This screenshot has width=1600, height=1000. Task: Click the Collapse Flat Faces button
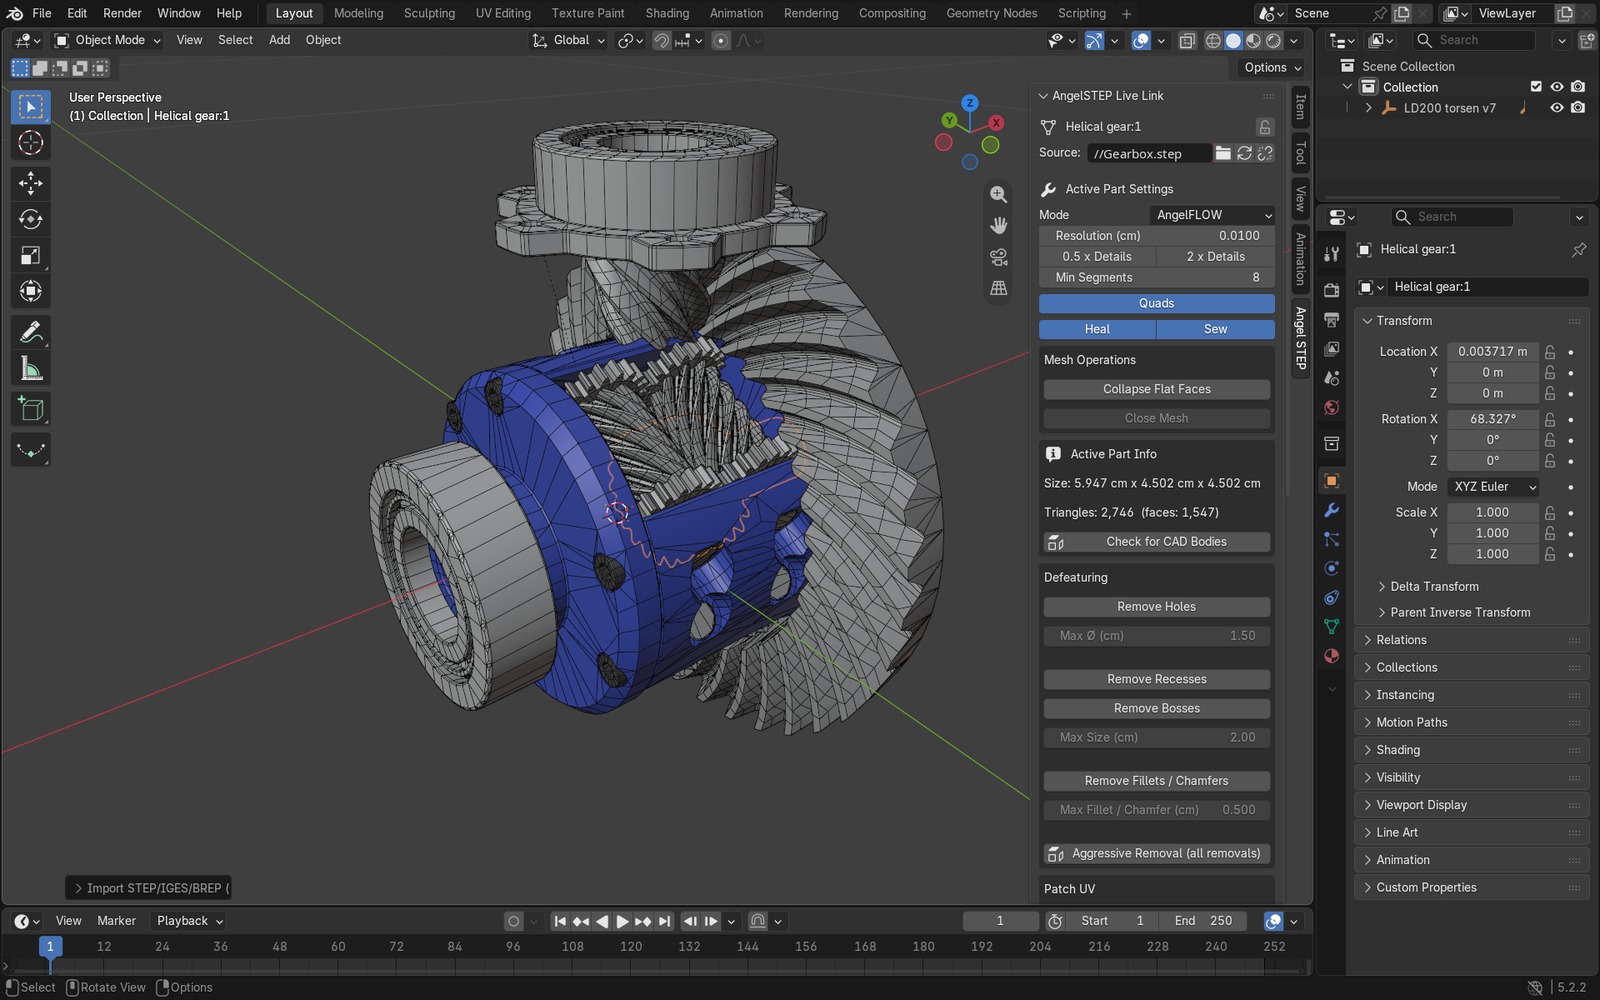coord(1157,389)
